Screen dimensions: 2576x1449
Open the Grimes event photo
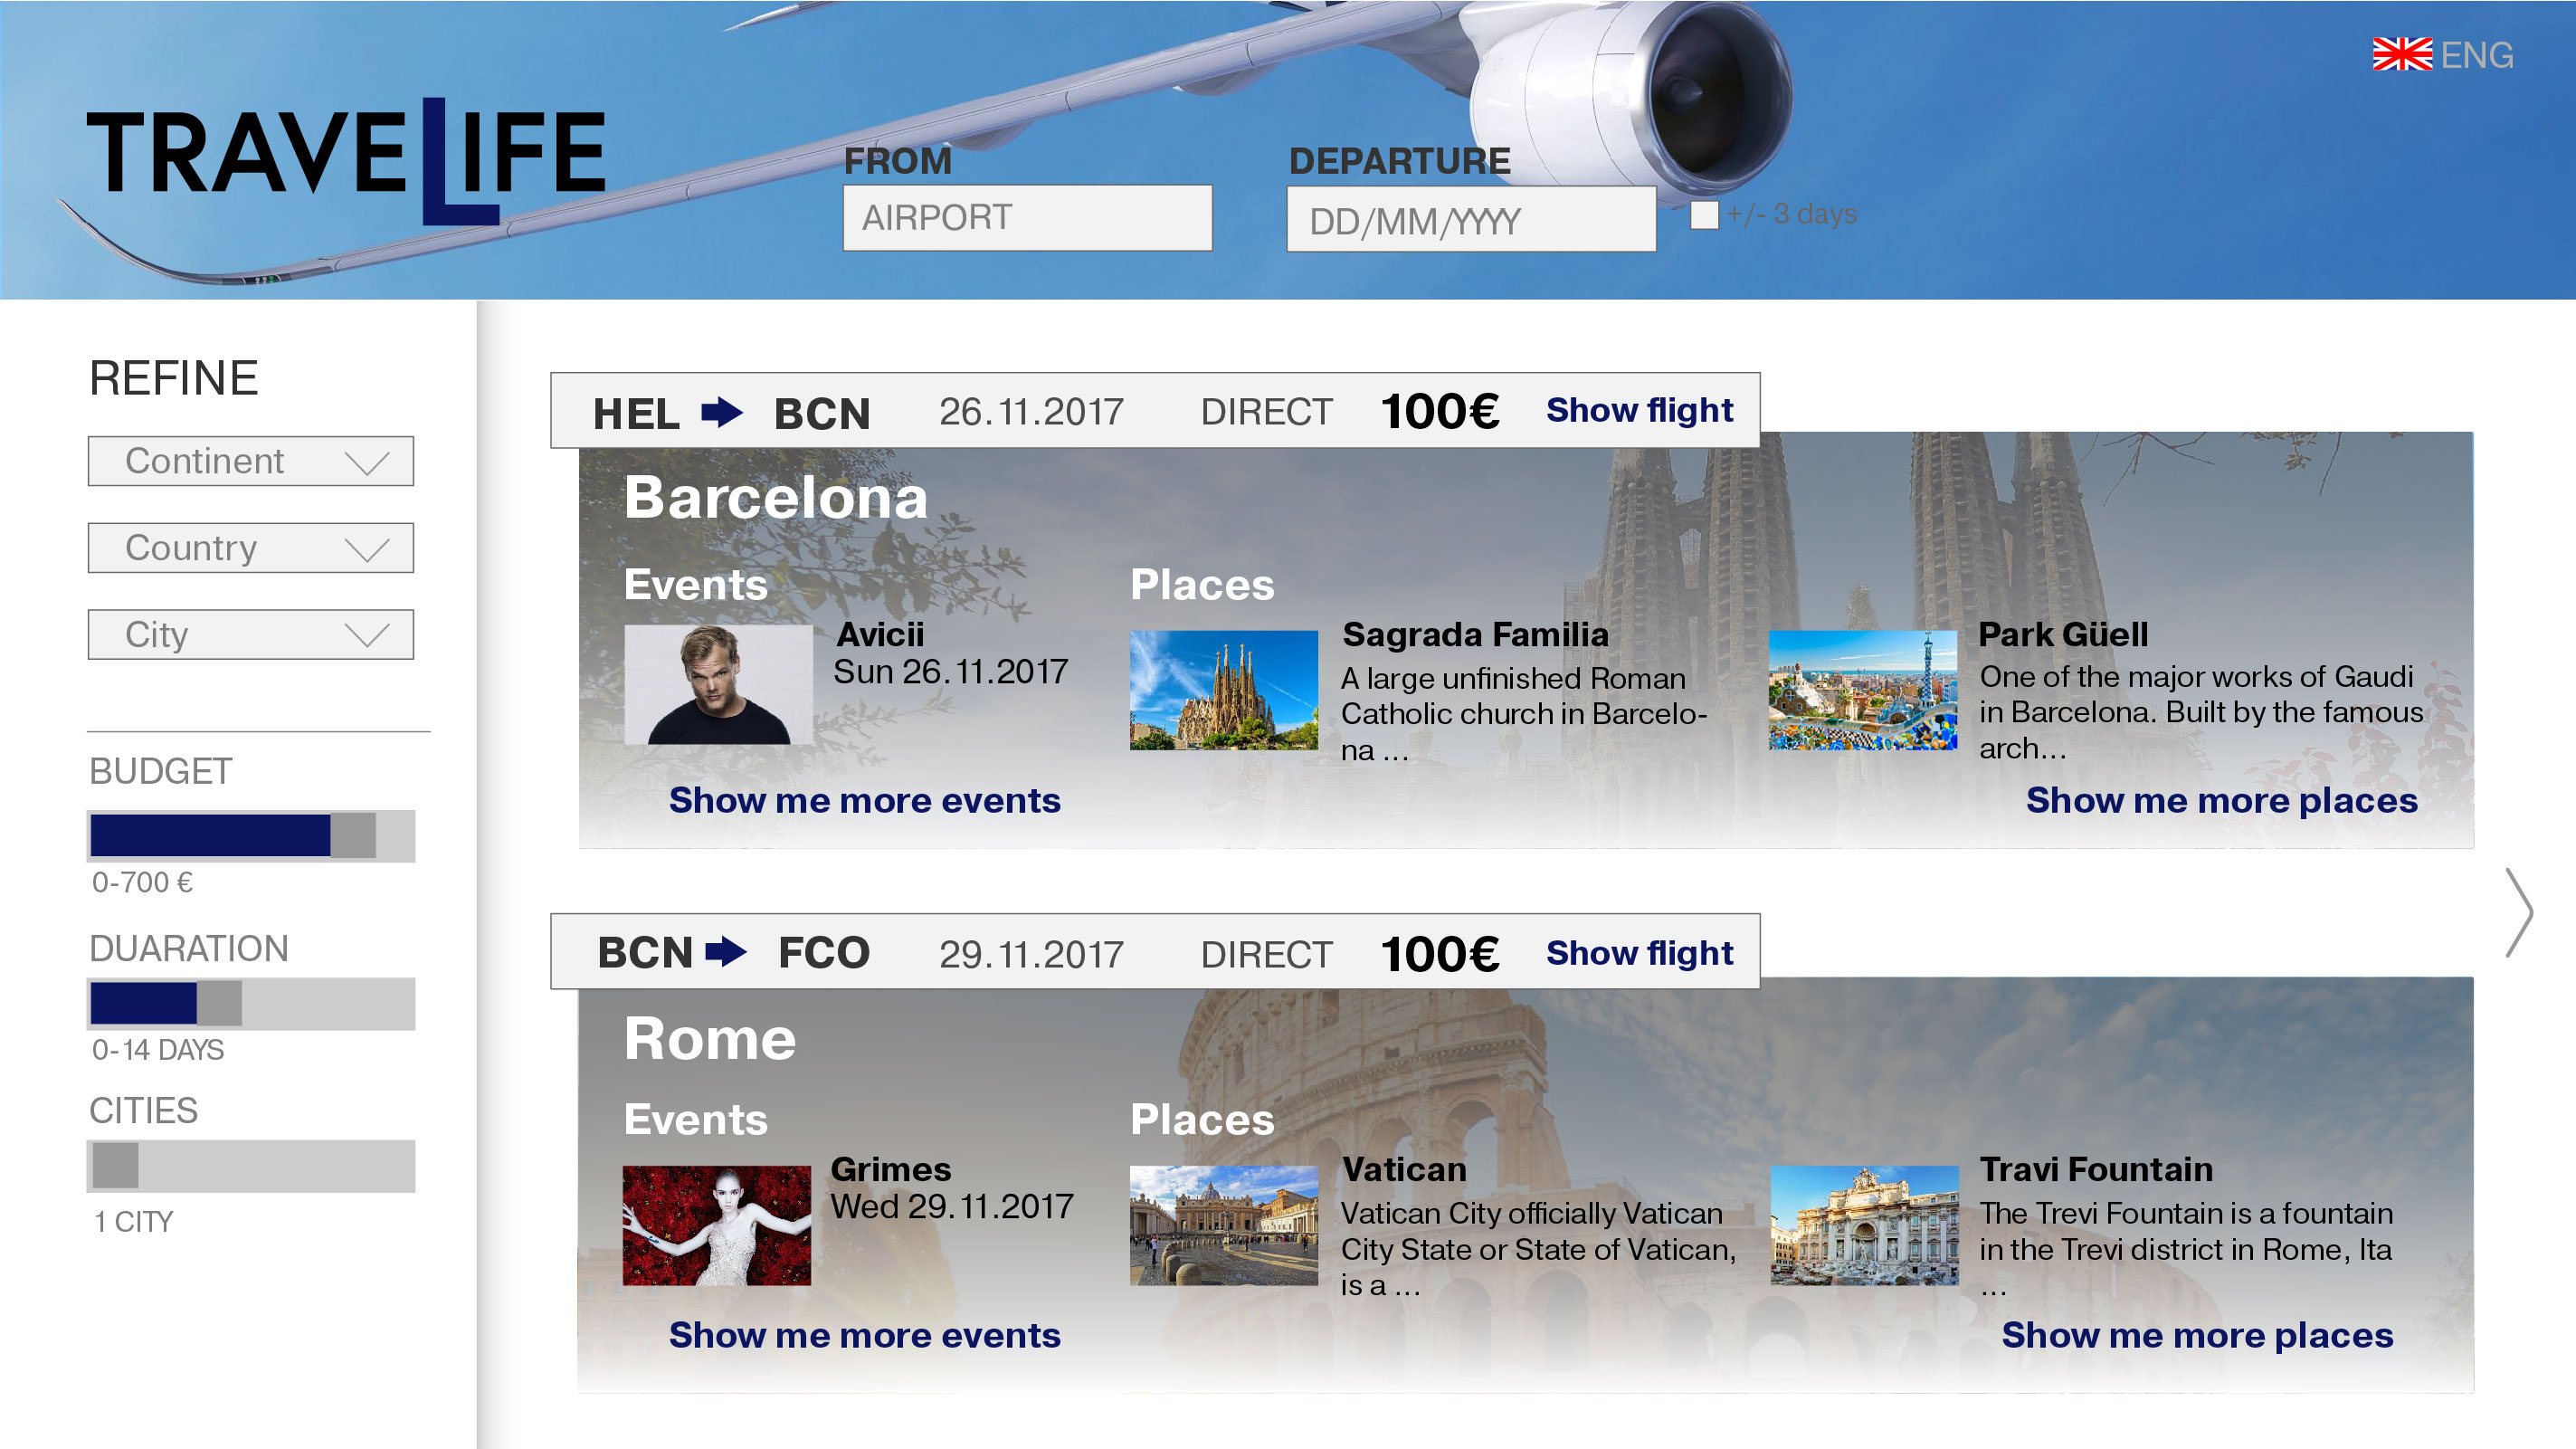(x=717, y=1225)
